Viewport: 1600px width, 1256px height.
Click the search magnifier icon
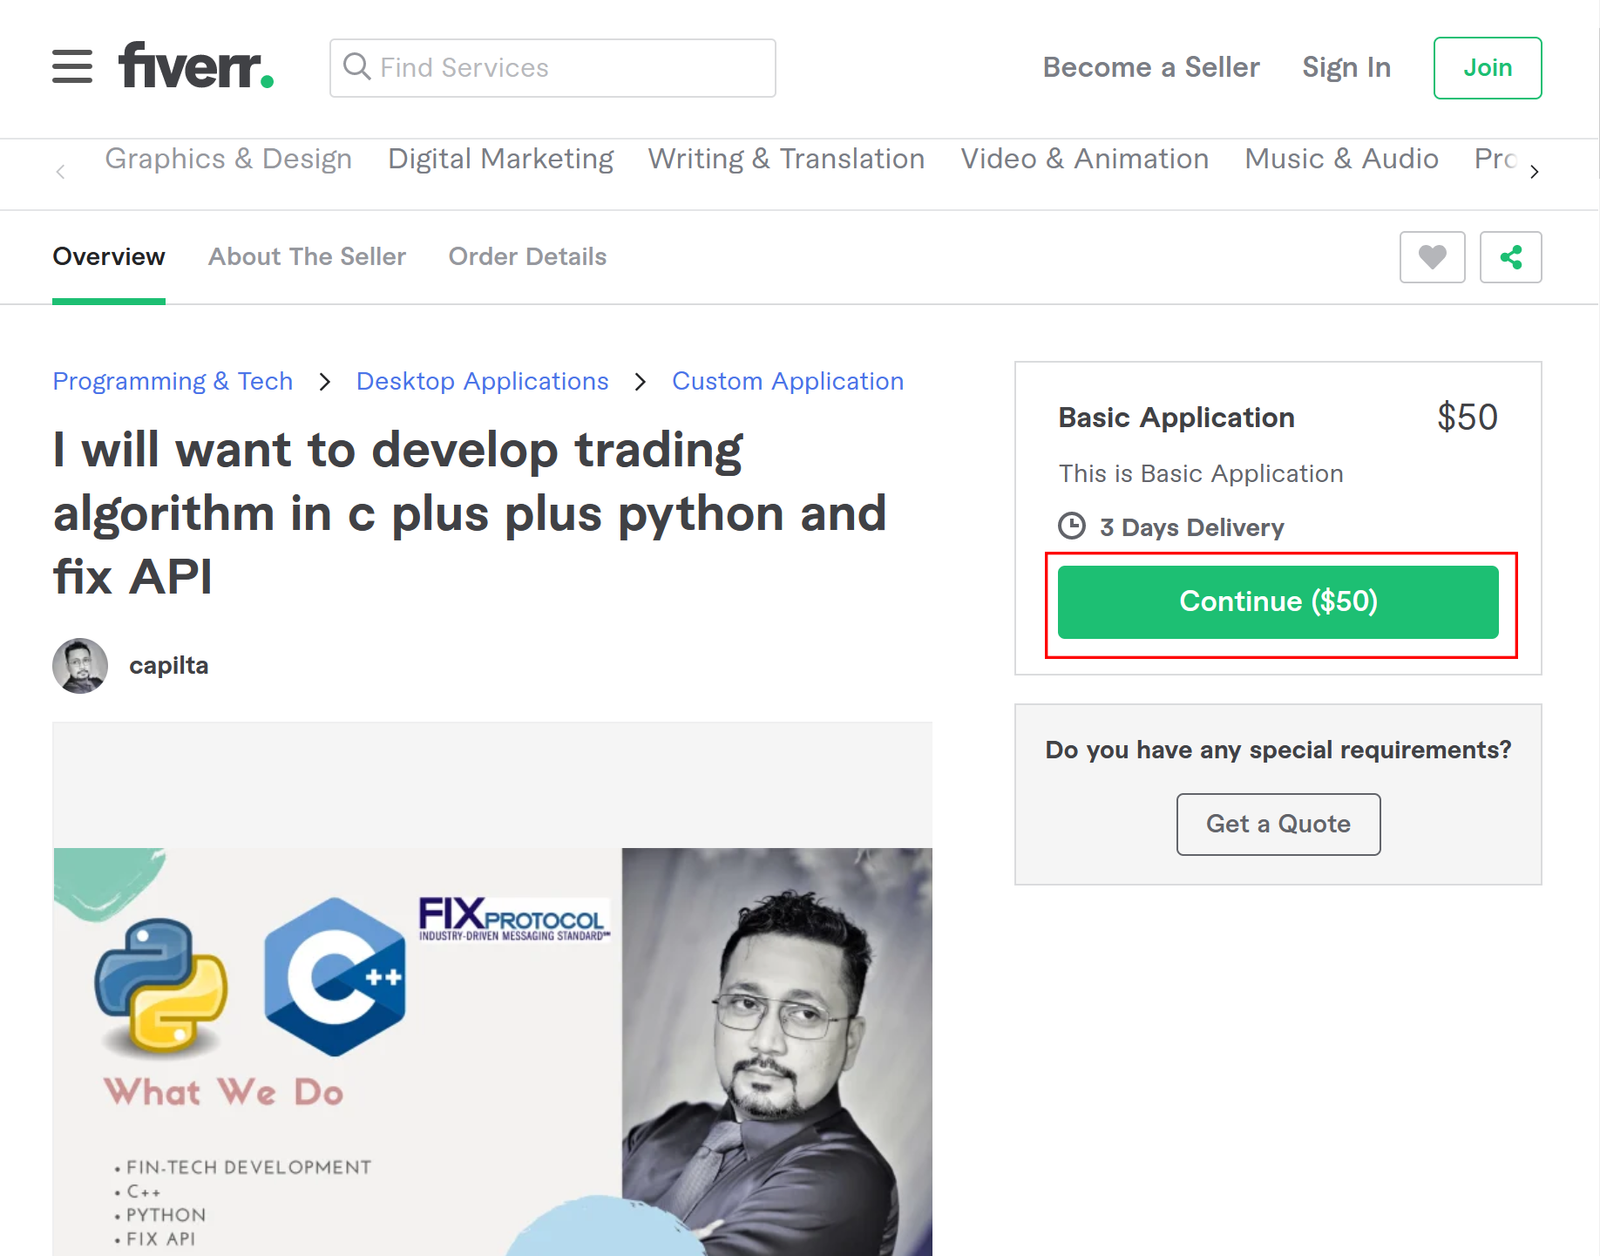coord(357,67)
